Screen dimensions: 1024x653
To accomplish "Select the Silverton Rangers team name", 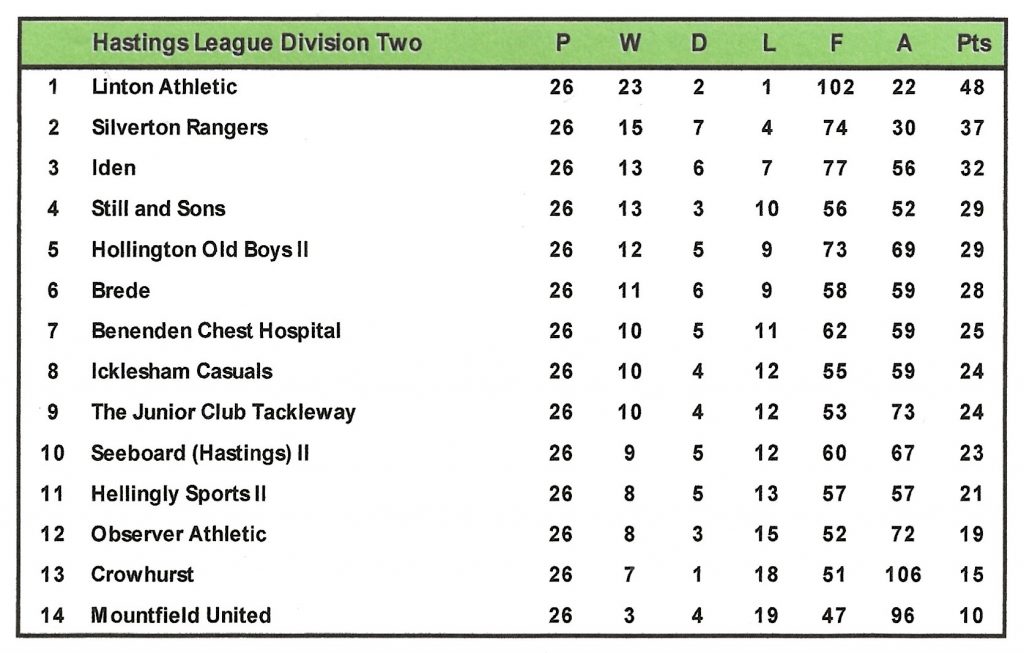I will pyautogui.click(x=179, y=128).
